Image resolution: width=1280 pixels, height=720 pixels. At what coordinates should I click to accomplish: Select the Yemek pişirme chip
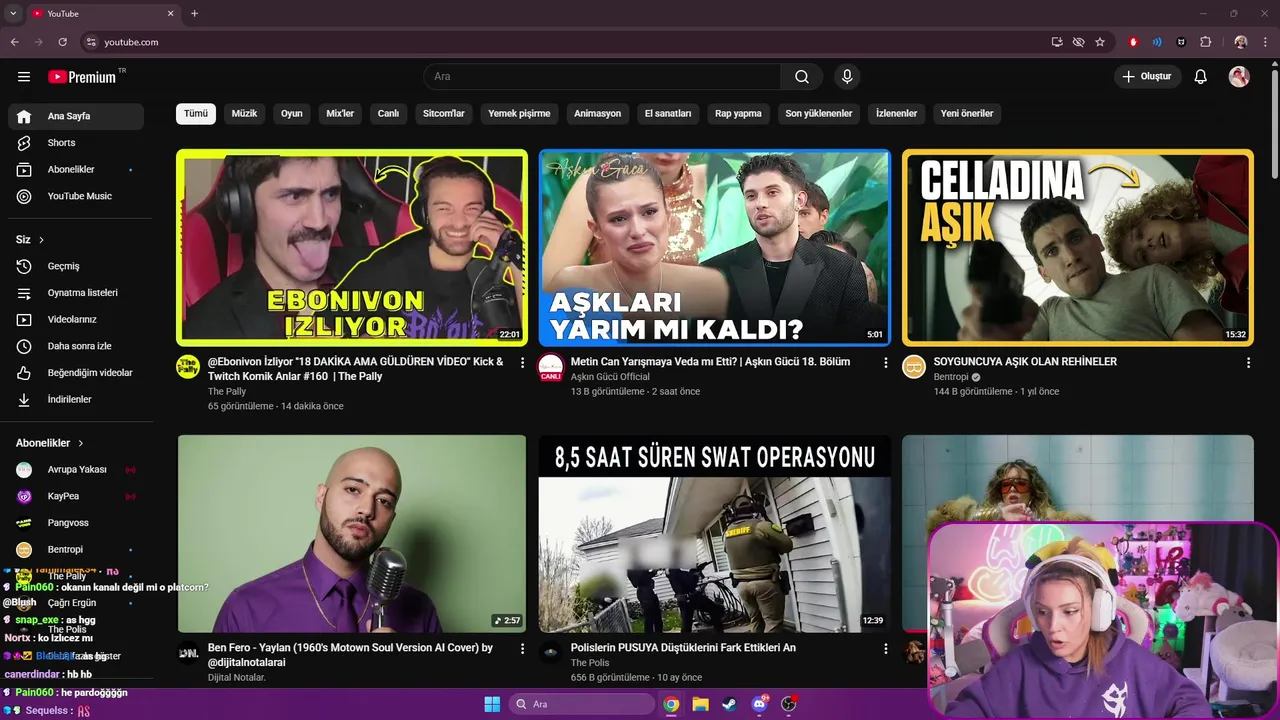point(519,114)
